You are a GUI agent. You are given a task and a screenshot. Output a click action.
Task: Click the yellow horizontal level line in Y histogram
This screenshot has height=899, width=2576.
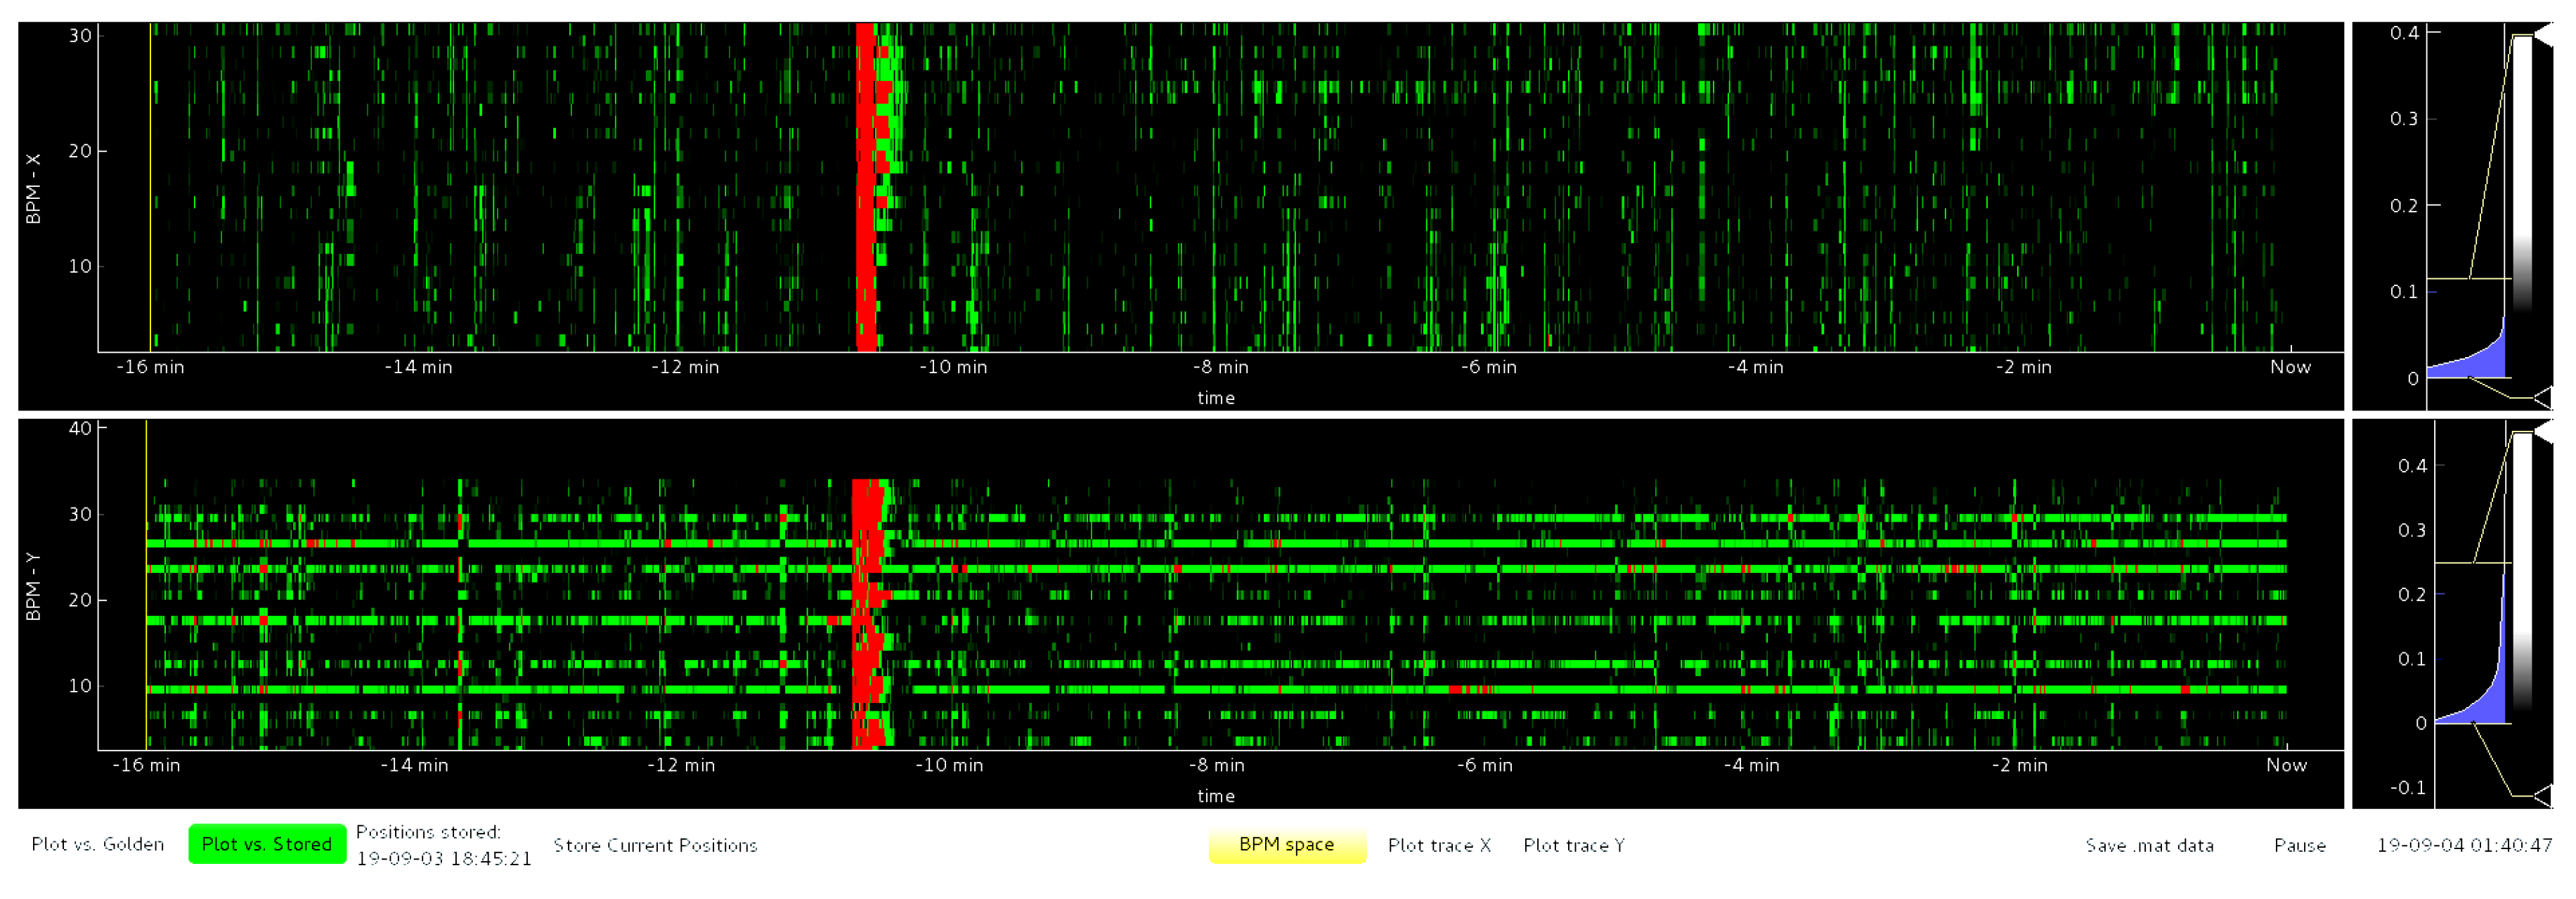pos(2455,563)
